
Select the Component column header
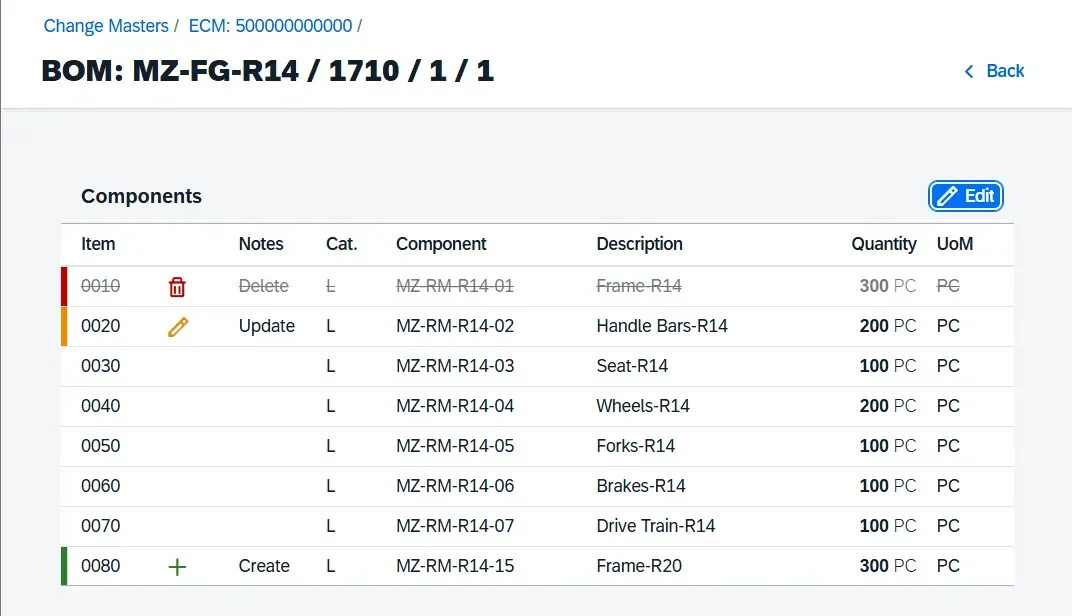pyautogui.click(x=441, y=244)
